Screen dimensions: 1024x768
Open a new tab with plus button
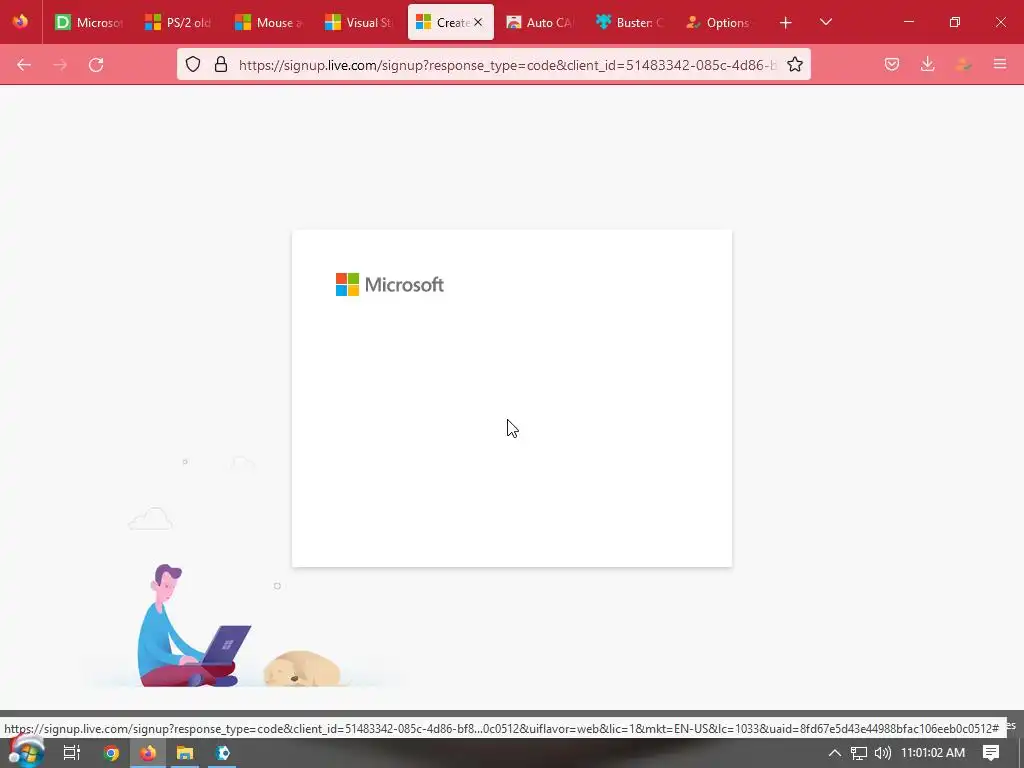point(786,22)
